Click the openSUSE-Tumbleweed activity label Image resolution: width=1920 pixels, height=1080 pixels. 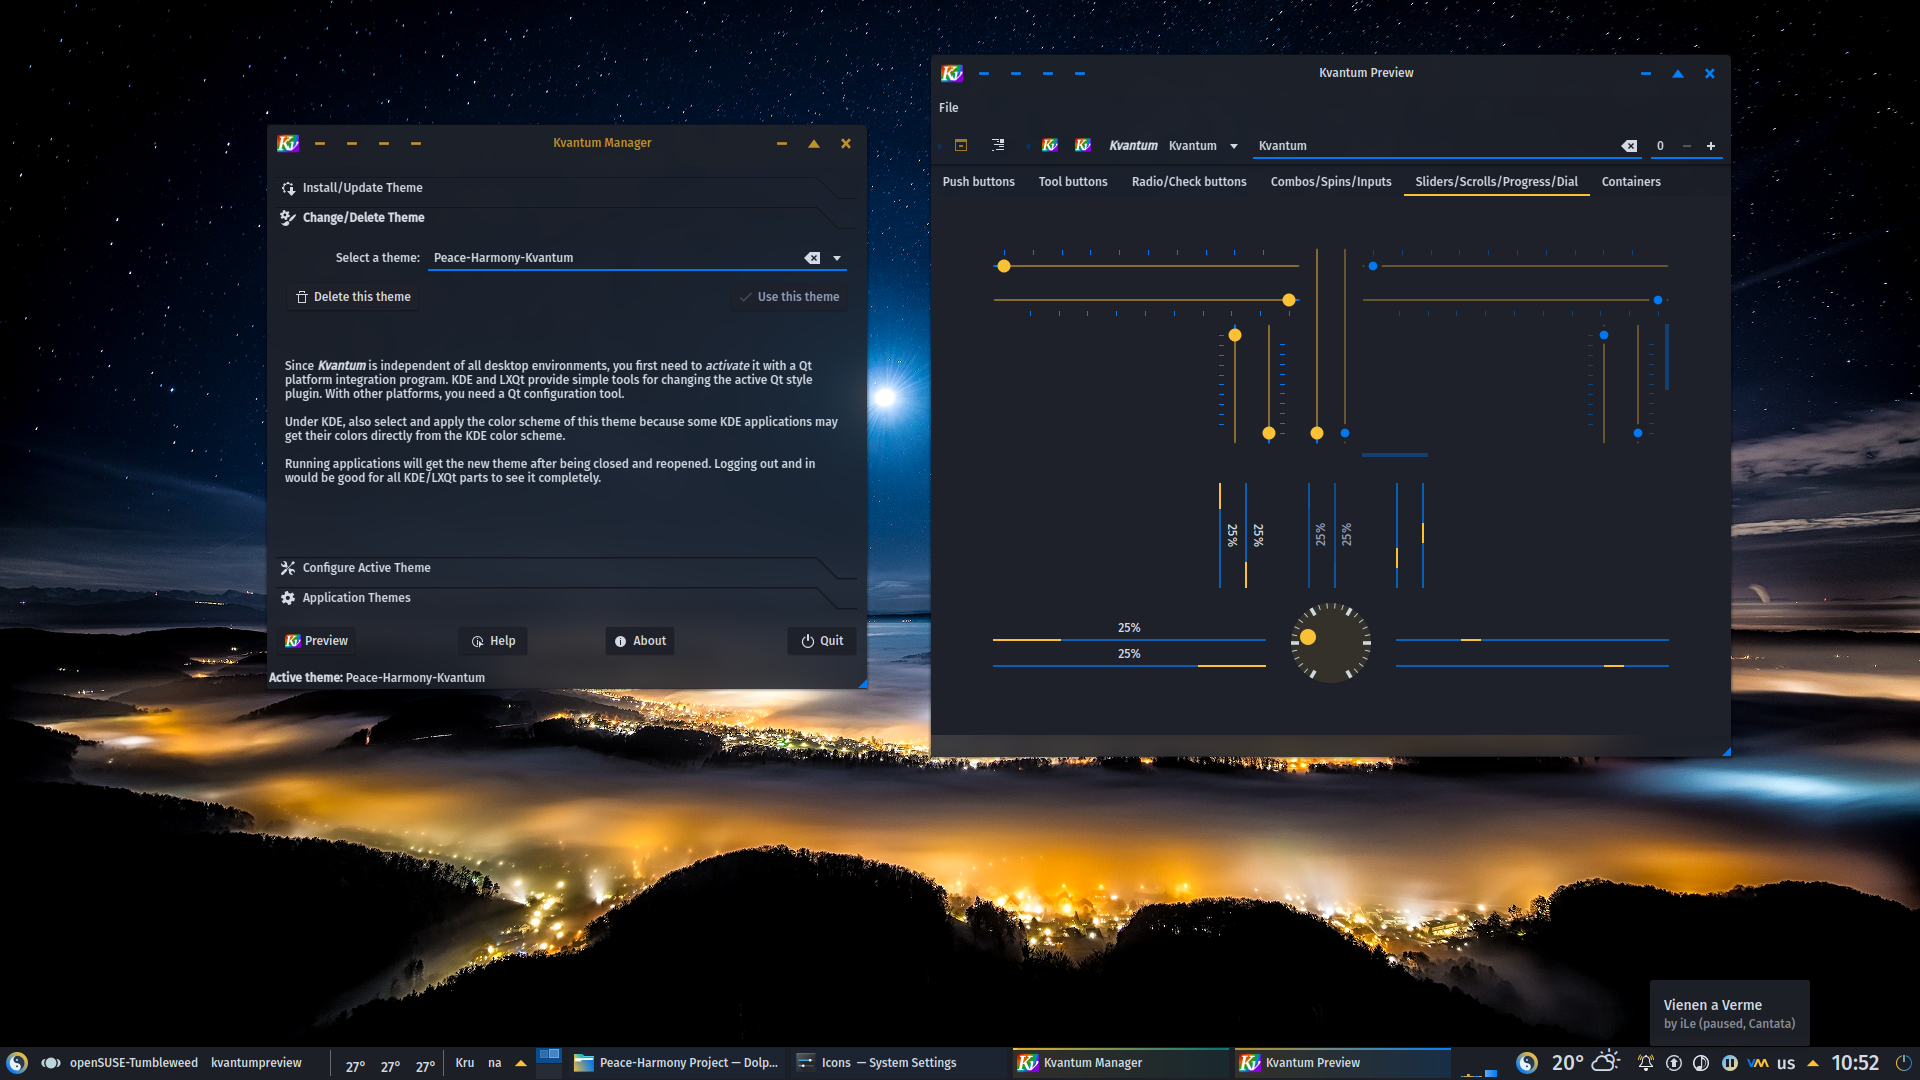[x=134, y=1063]
